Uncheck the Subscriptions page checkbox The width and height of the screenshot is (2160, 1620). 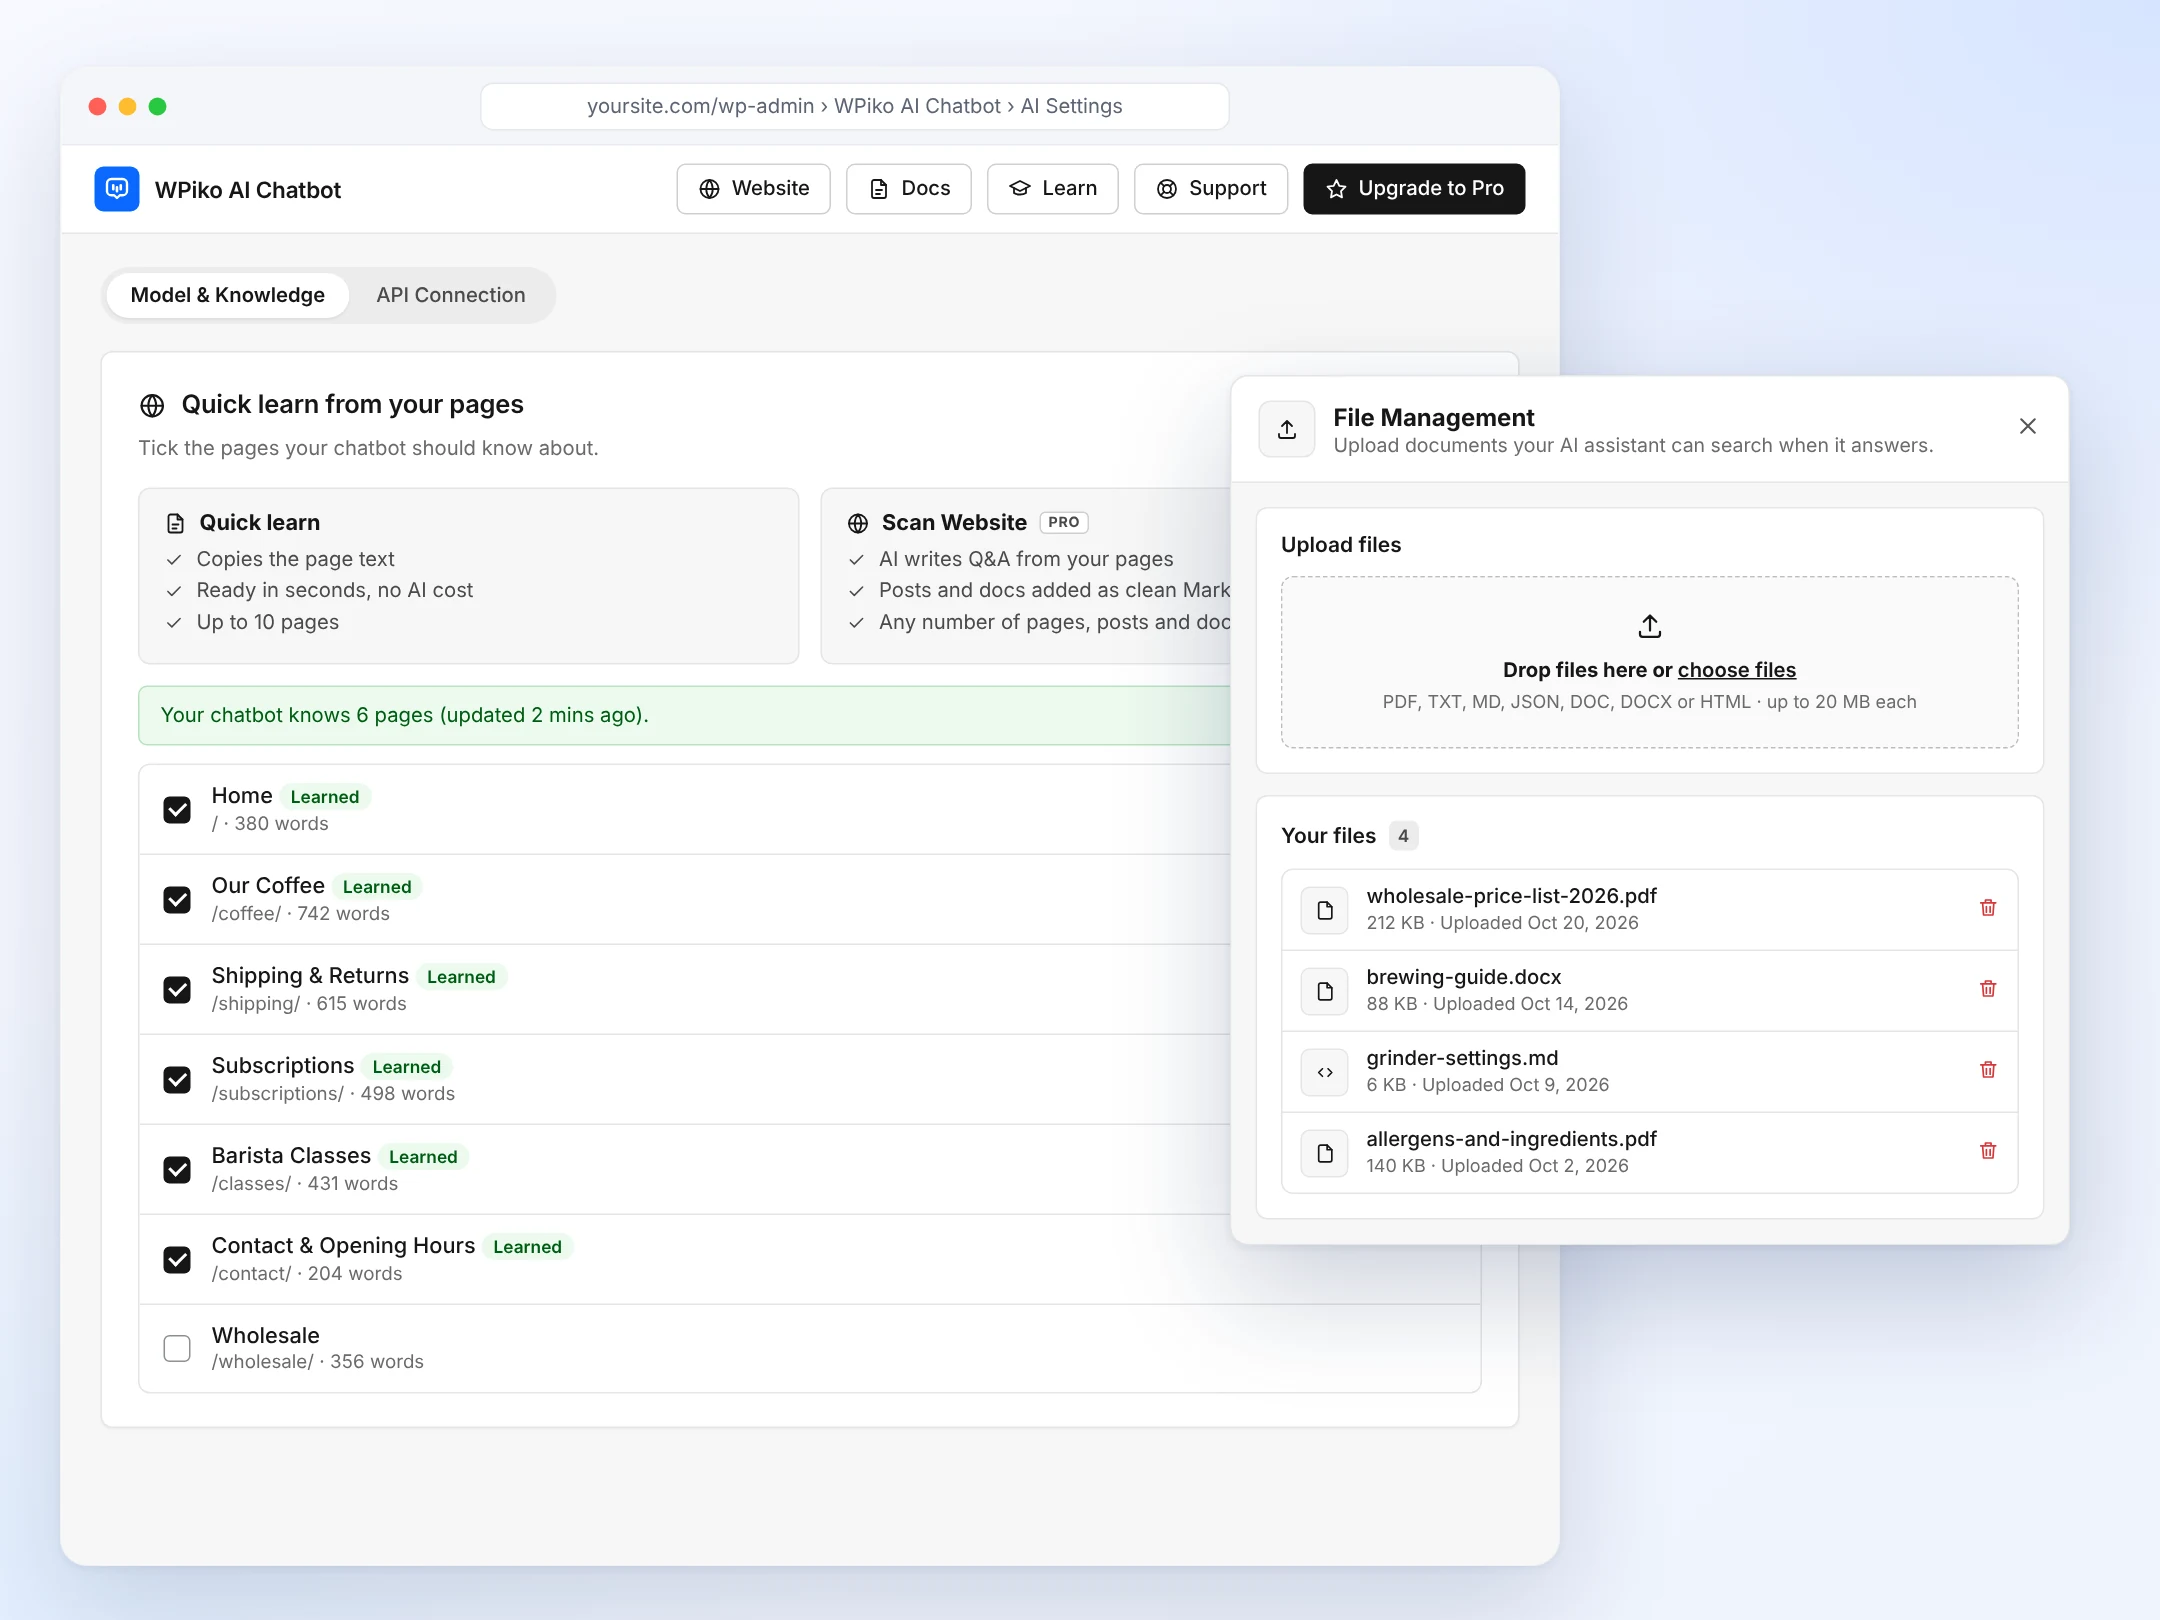[177, 1079]
